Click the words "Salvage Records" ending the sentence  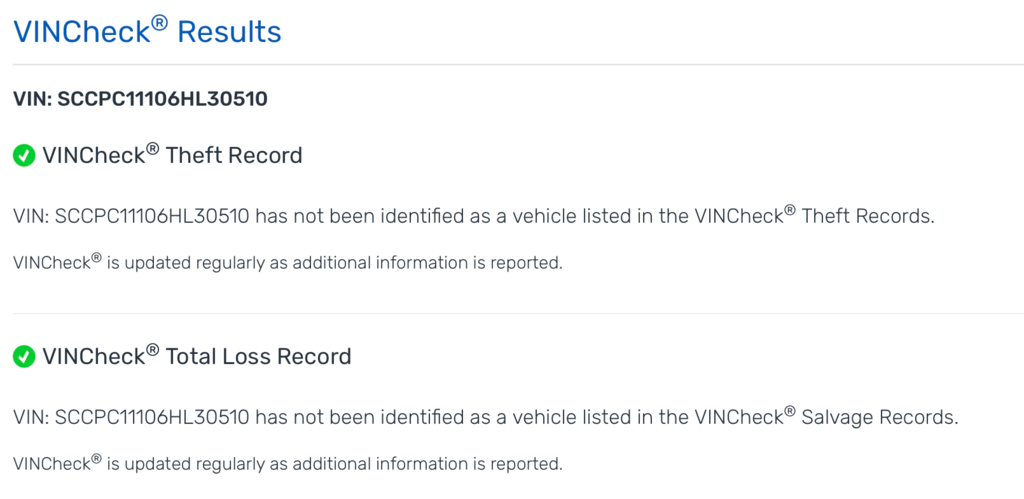click(880, 417)
